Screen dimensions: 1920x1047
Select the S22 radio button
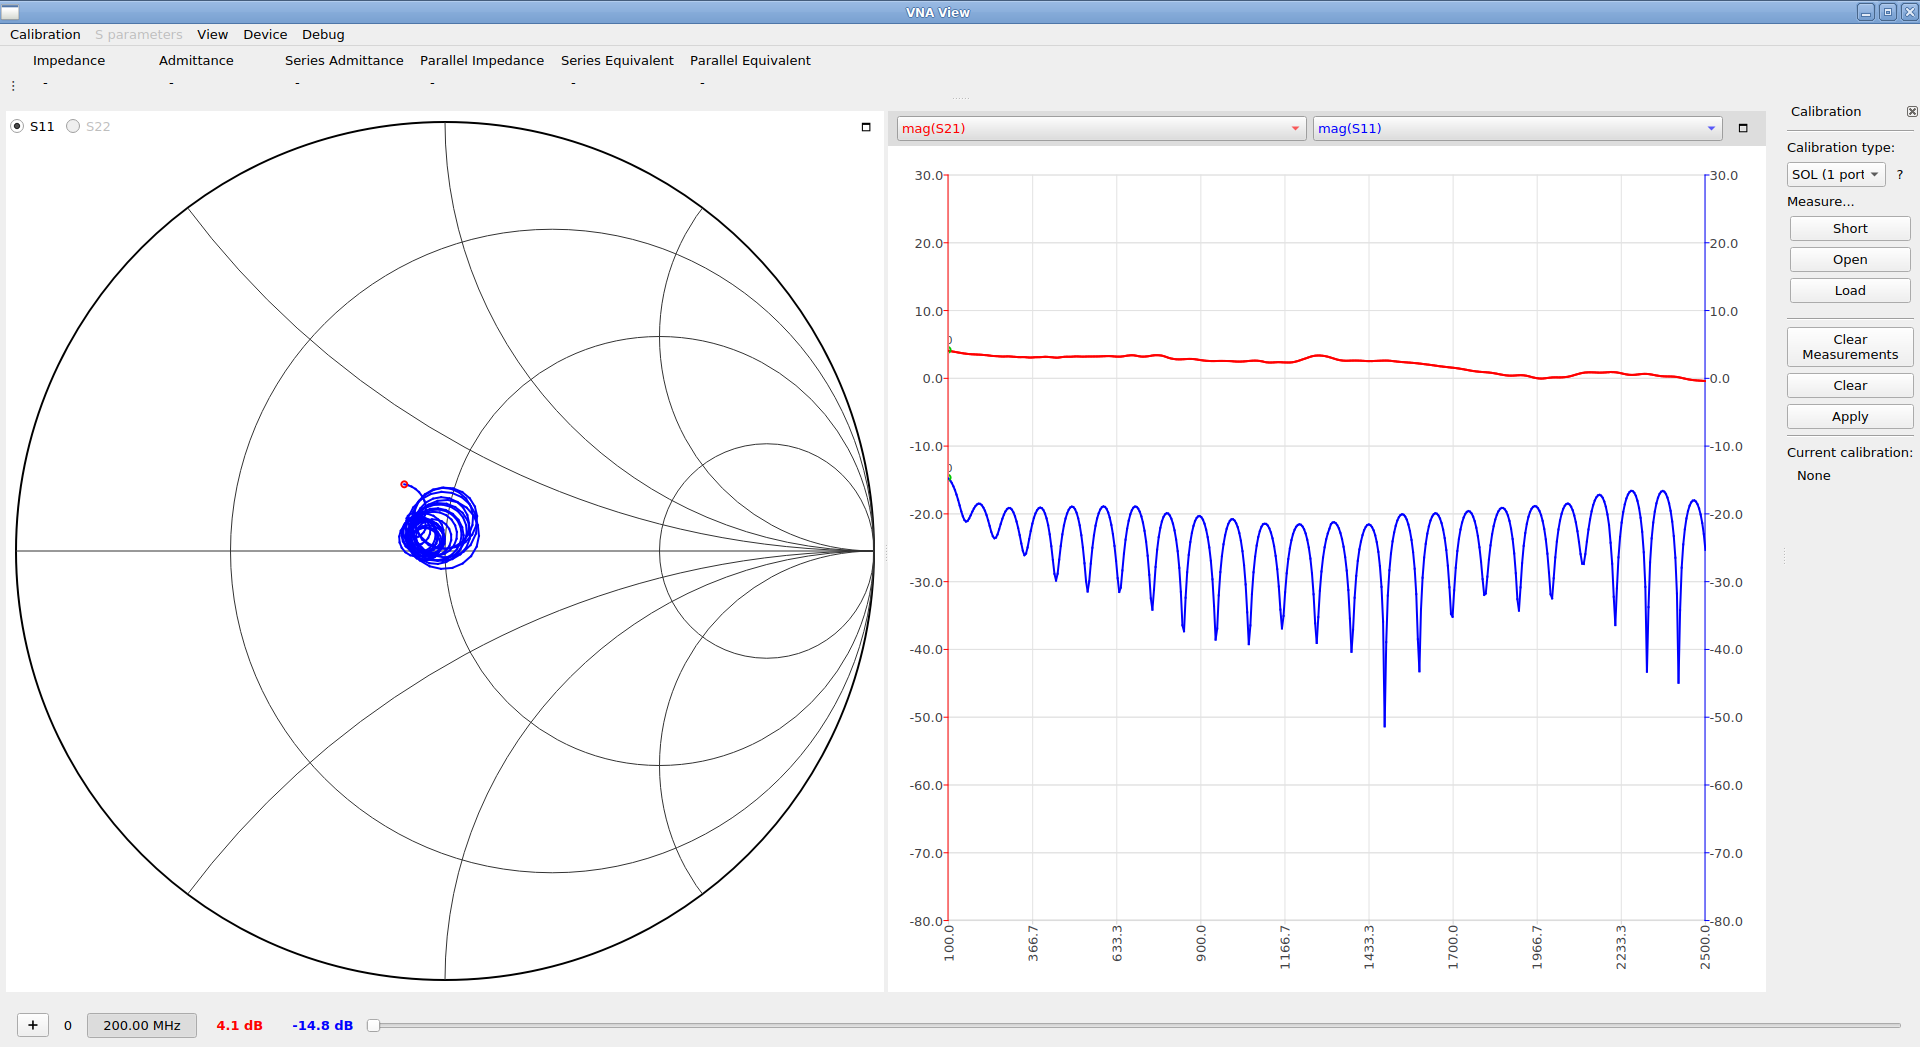73,126
